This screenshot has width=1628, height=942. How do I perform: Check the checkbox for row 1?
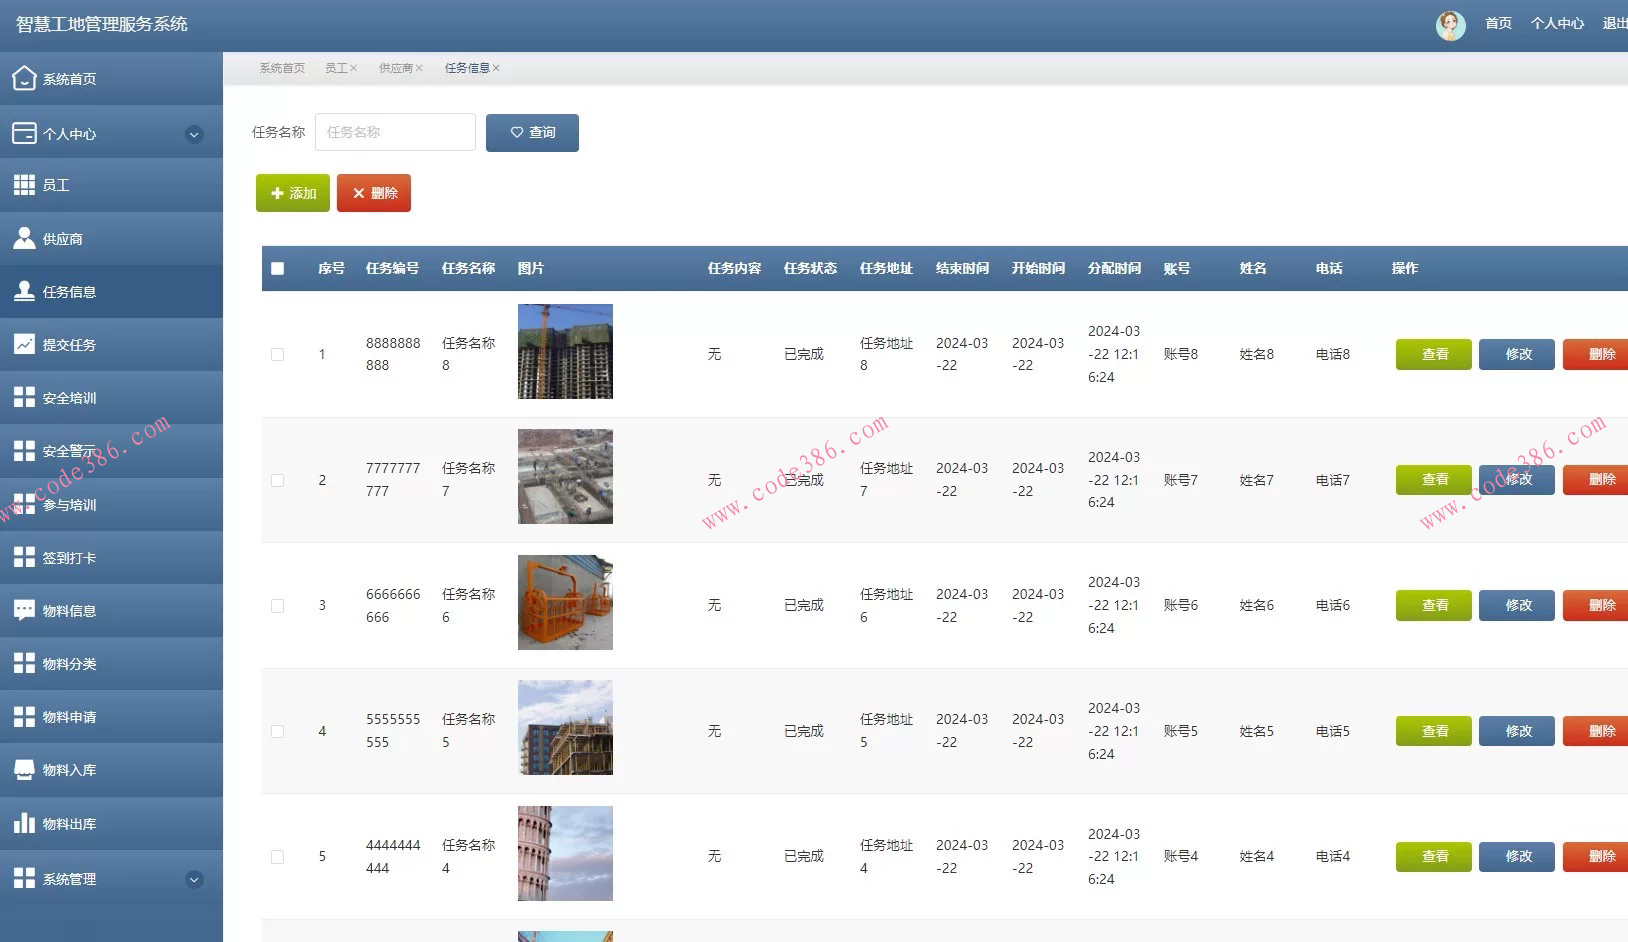click(x=278, y=355)
